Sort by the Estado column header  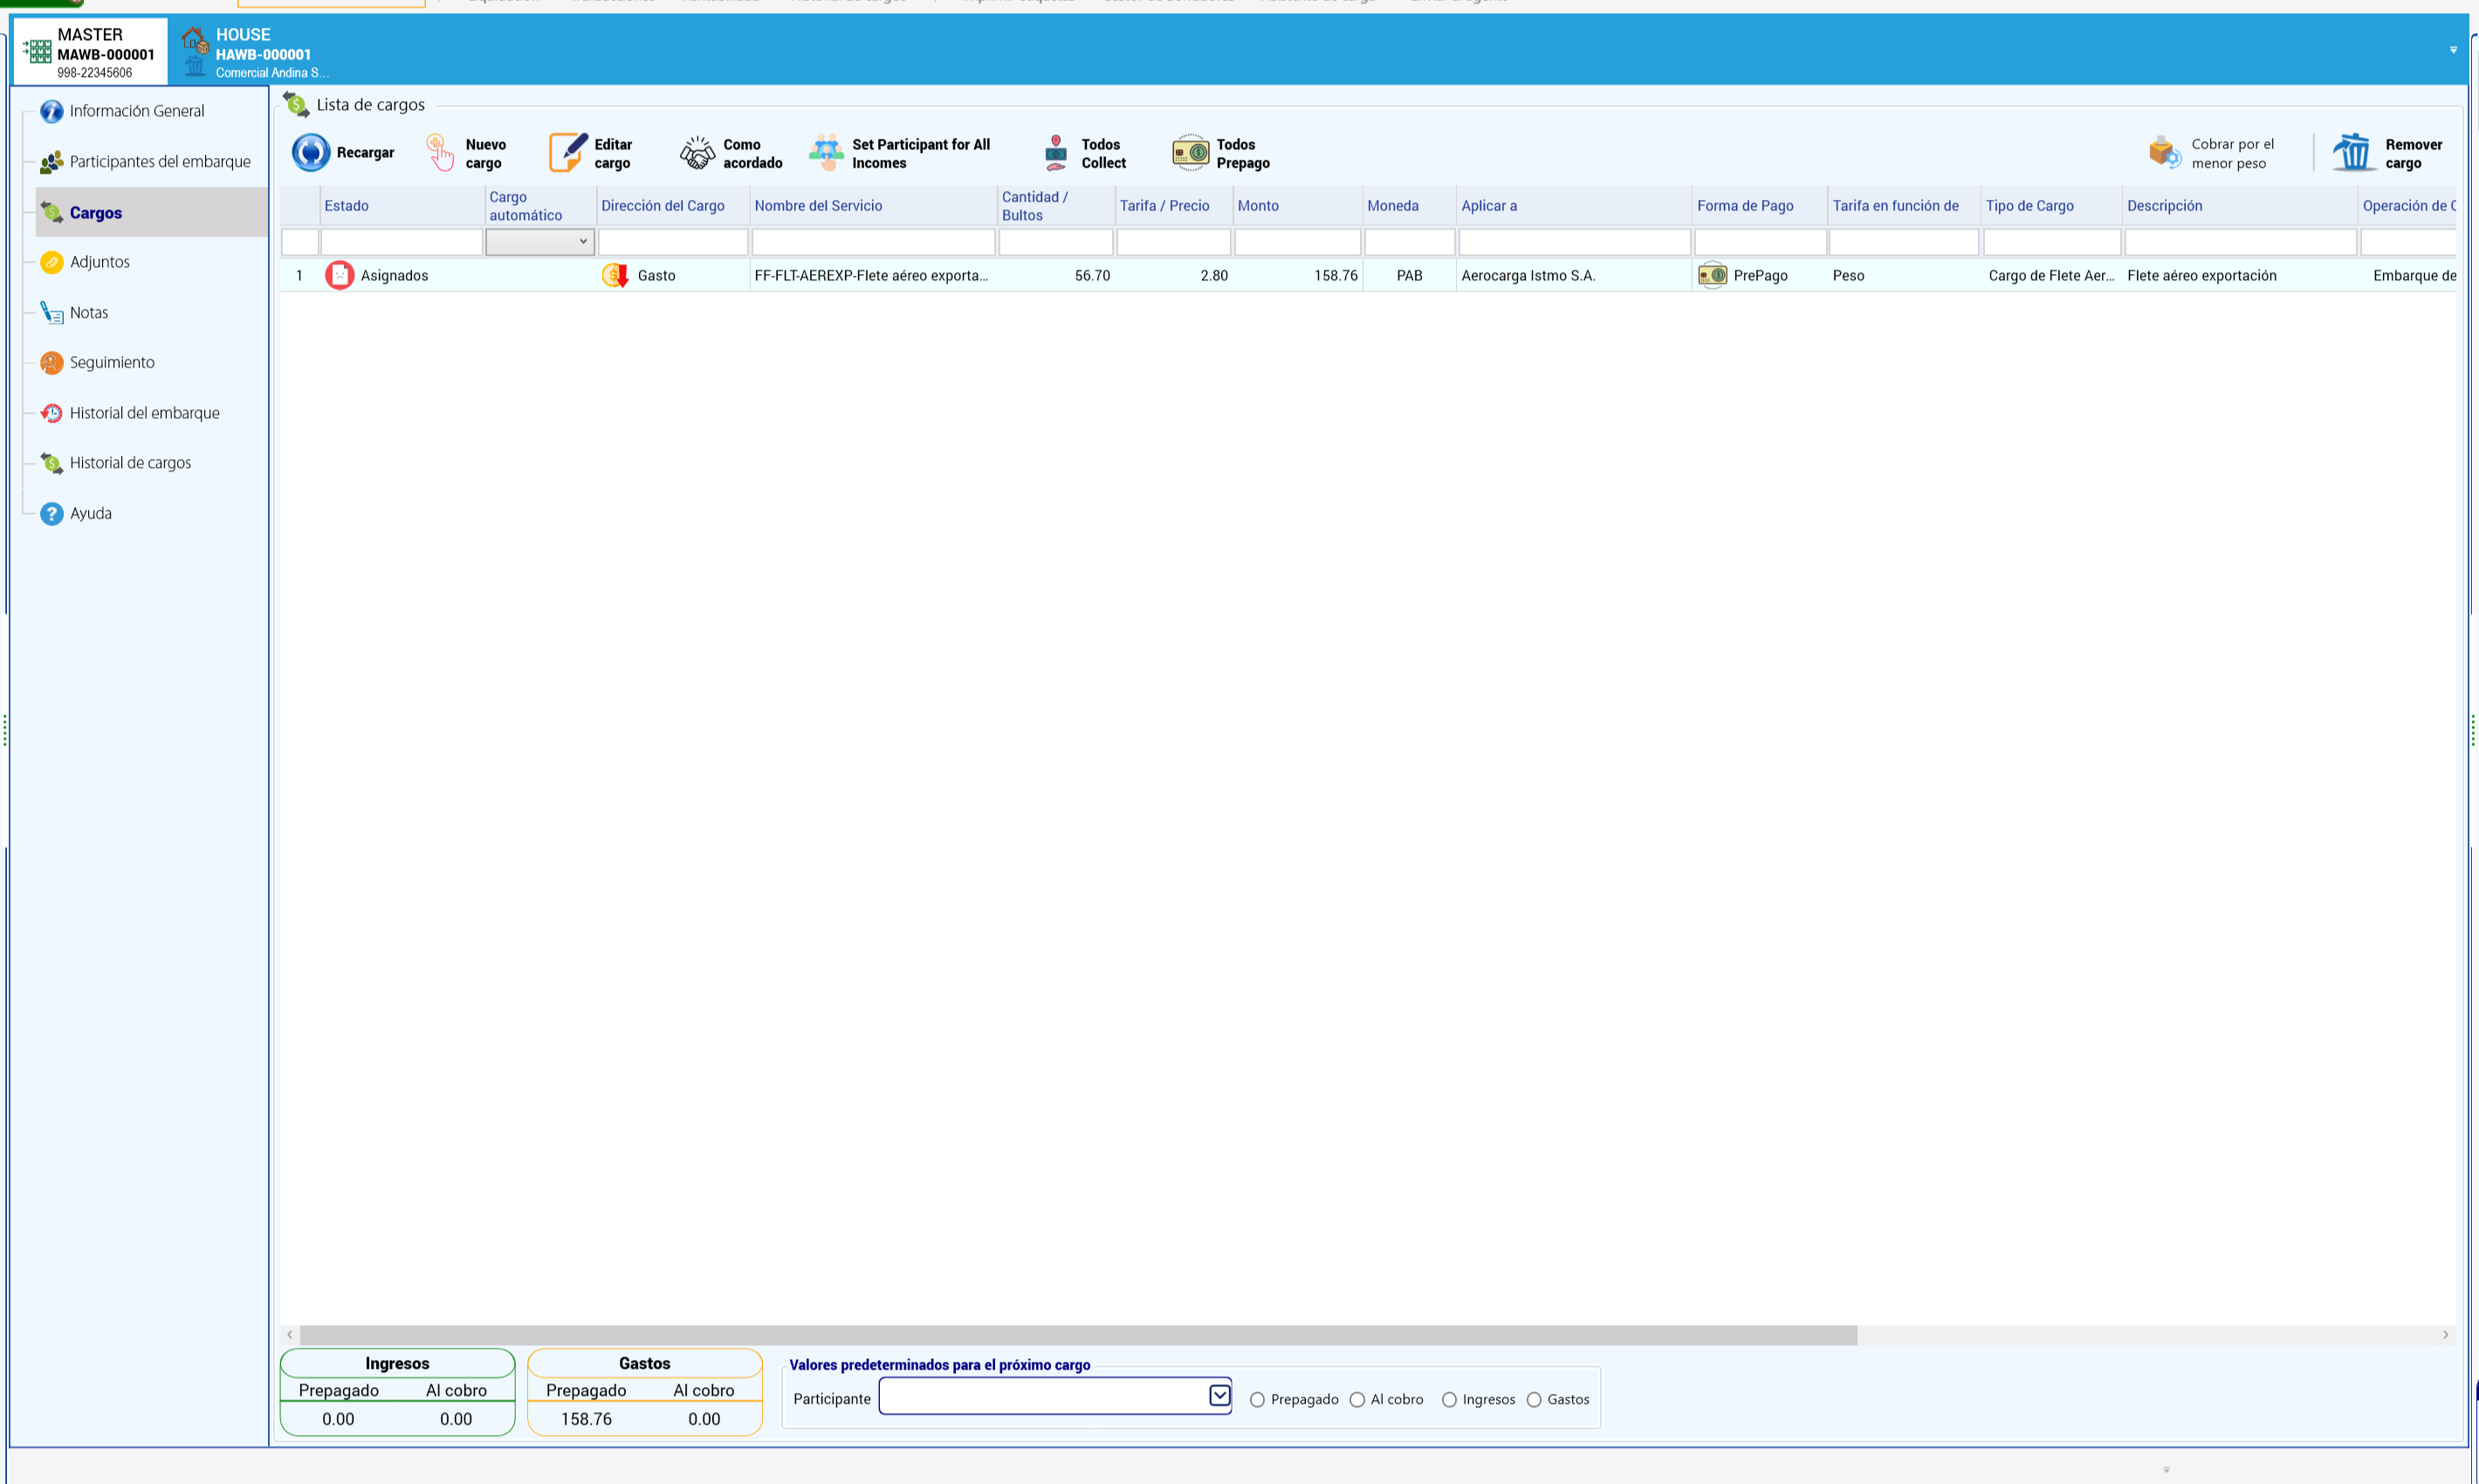[402, 205]
